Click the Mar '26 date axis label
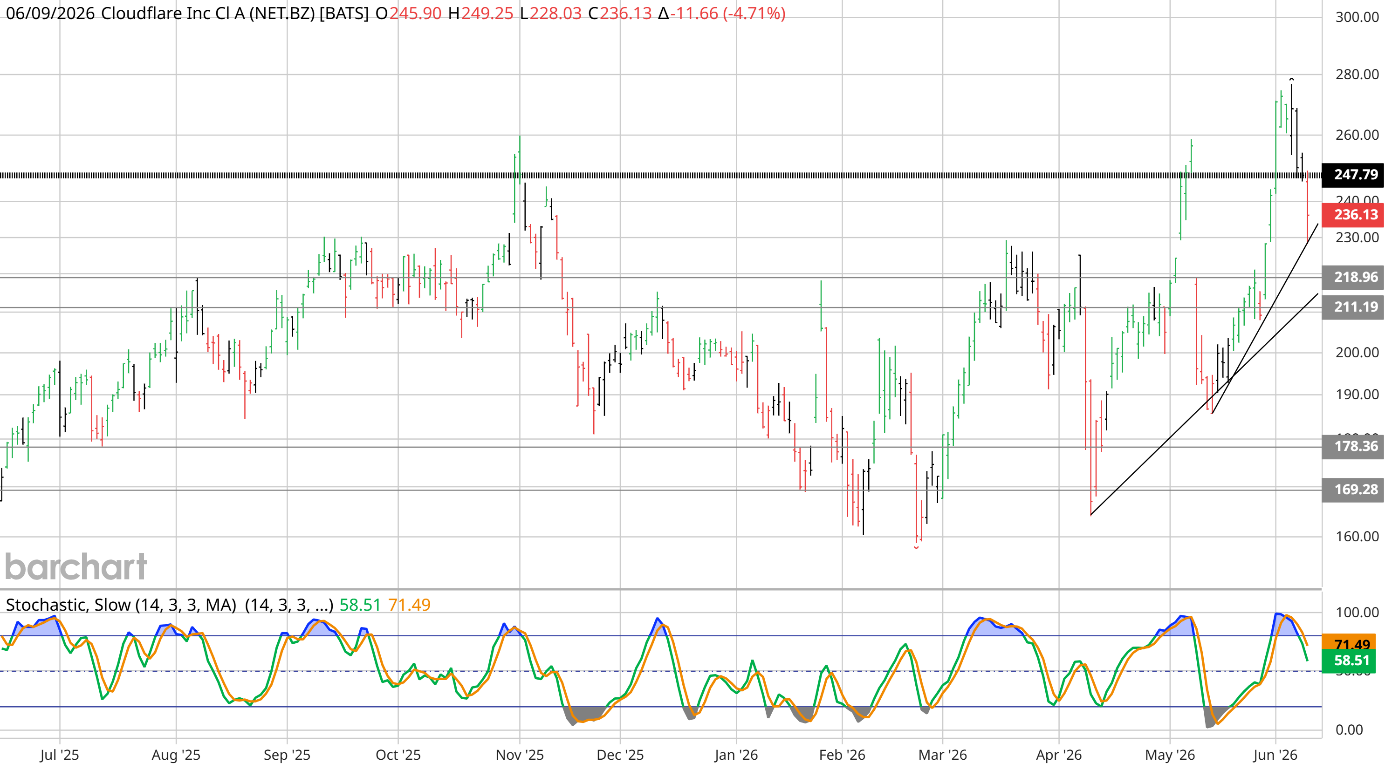The width and height of the screenshot is (1385, 770). (943, 755)
